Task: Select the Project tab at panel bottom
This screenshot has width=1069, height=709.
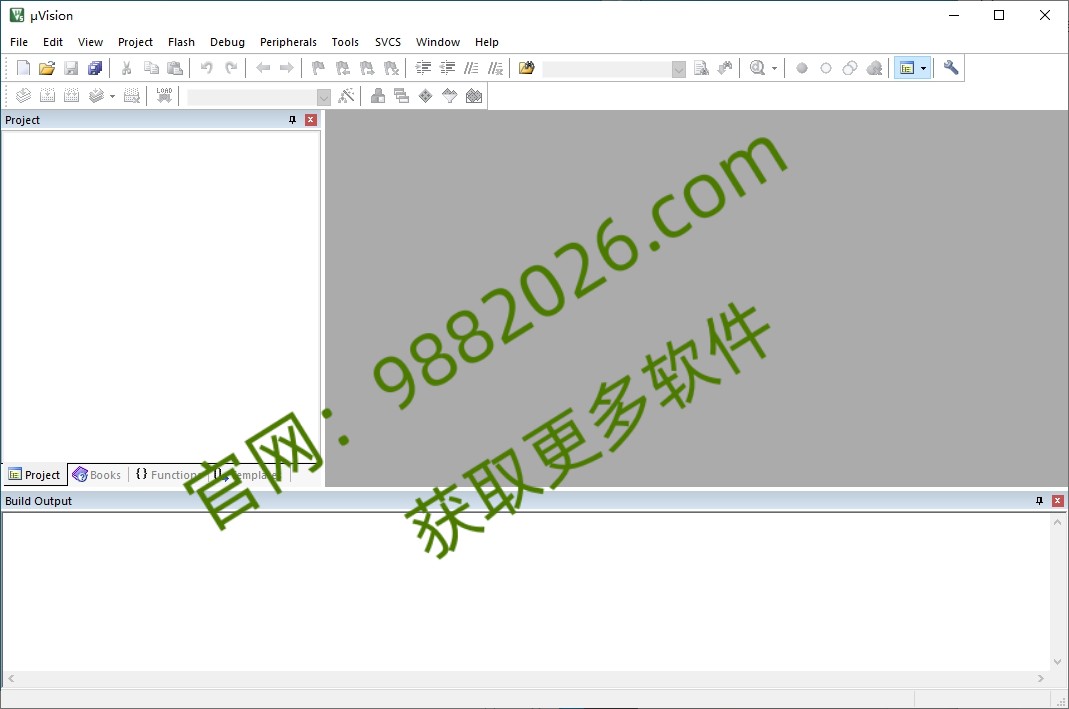Action: pos(35,474)
